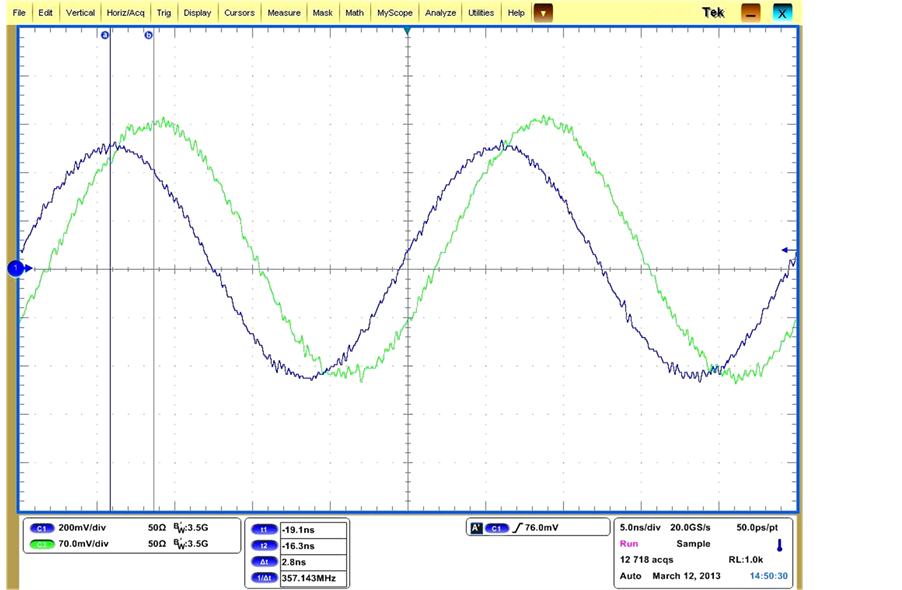Click the C1 channel badge

click(41, 528)
